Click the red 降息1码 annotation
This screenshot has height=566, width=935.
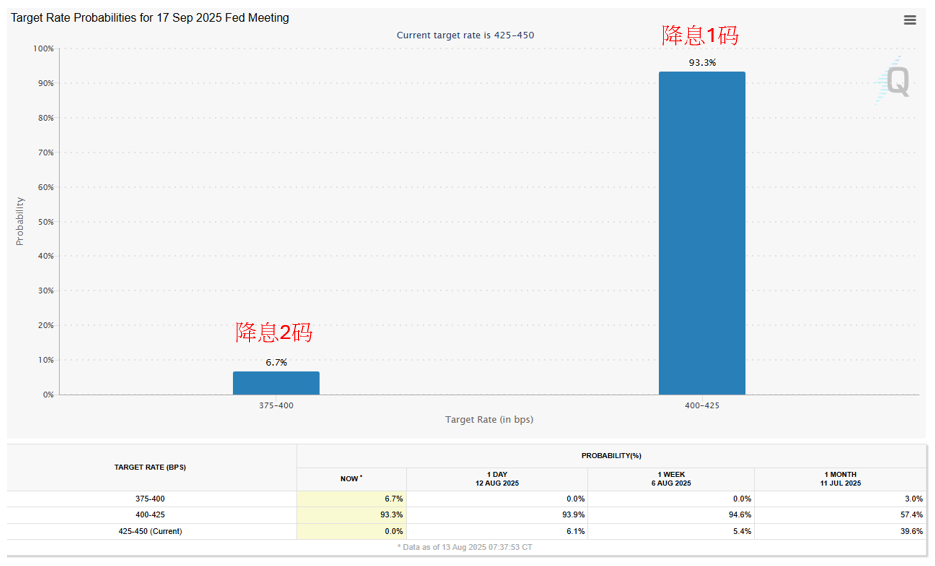[700, 36]
